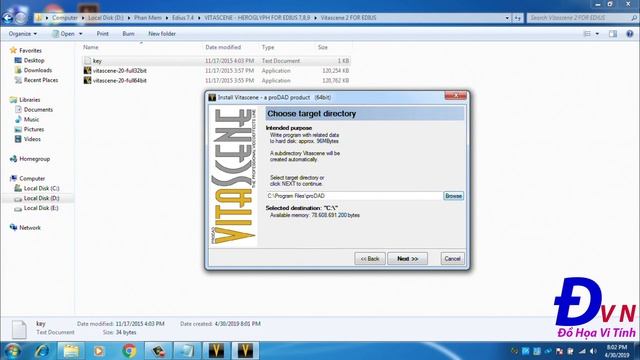This screenshot has height=360, width=640.
Task: Open Recent Places in sidebar
Action: (41, 80)
